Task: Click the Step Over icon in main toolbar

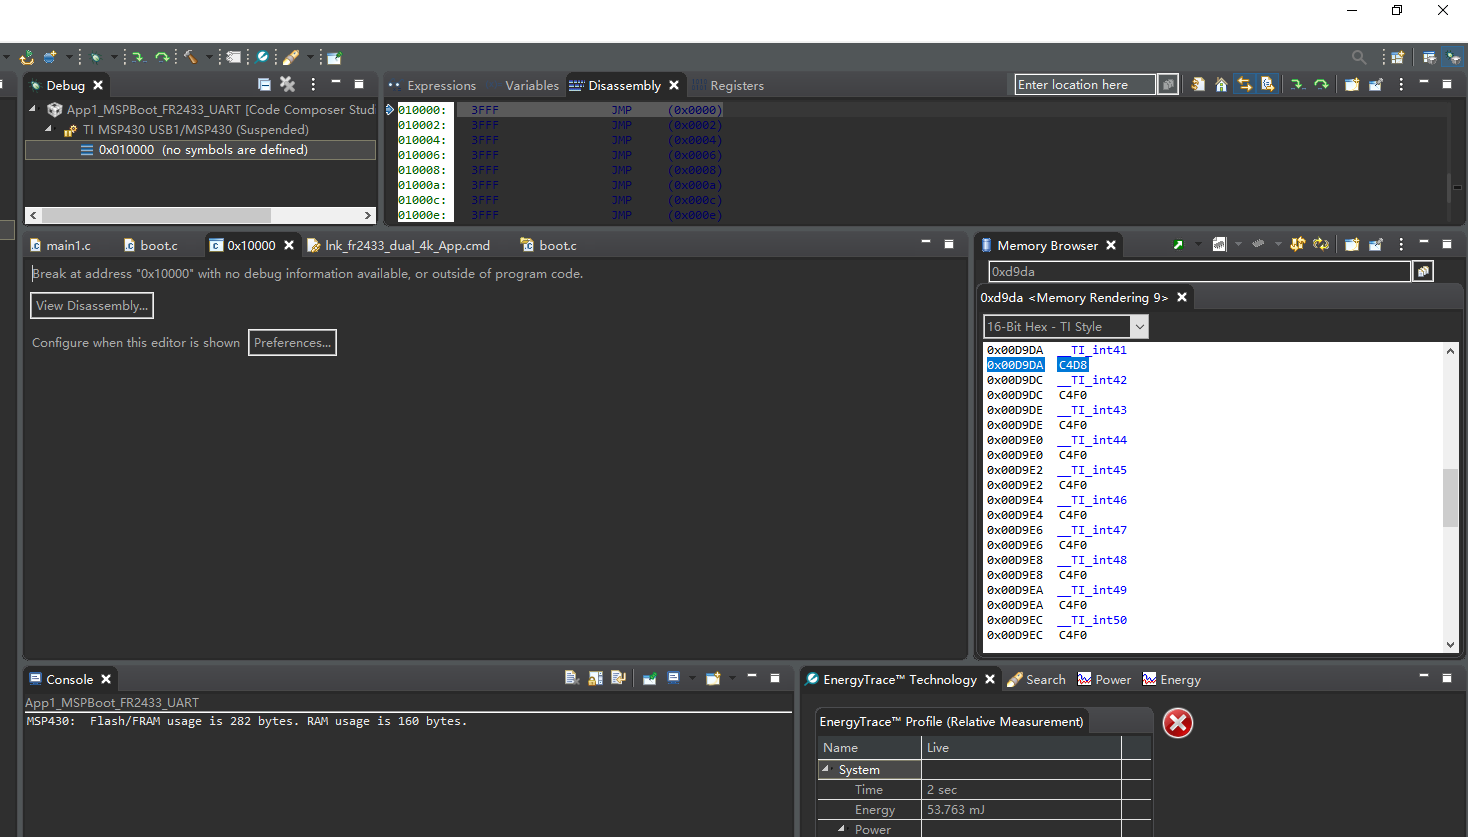Action: pos(161,58)
